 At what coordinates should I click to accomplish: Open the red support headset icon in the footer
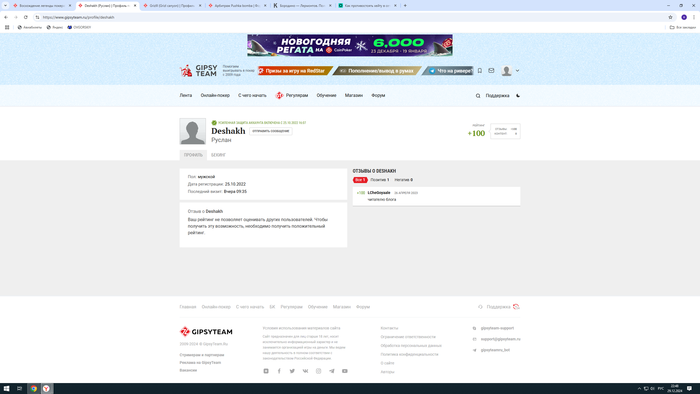(x=517, y=307)
